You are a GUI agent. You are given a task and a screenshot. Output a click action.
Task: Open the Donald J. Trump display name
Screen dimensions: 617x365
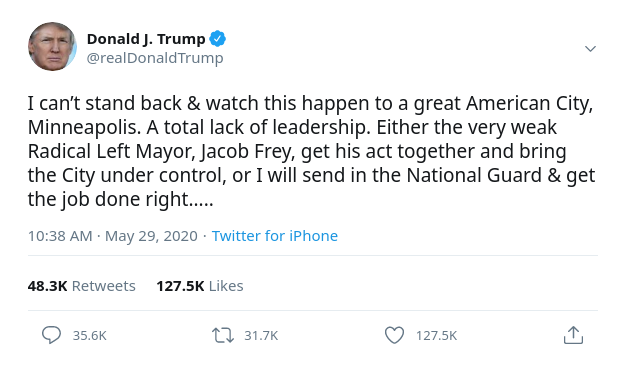[x=146, y=39]
